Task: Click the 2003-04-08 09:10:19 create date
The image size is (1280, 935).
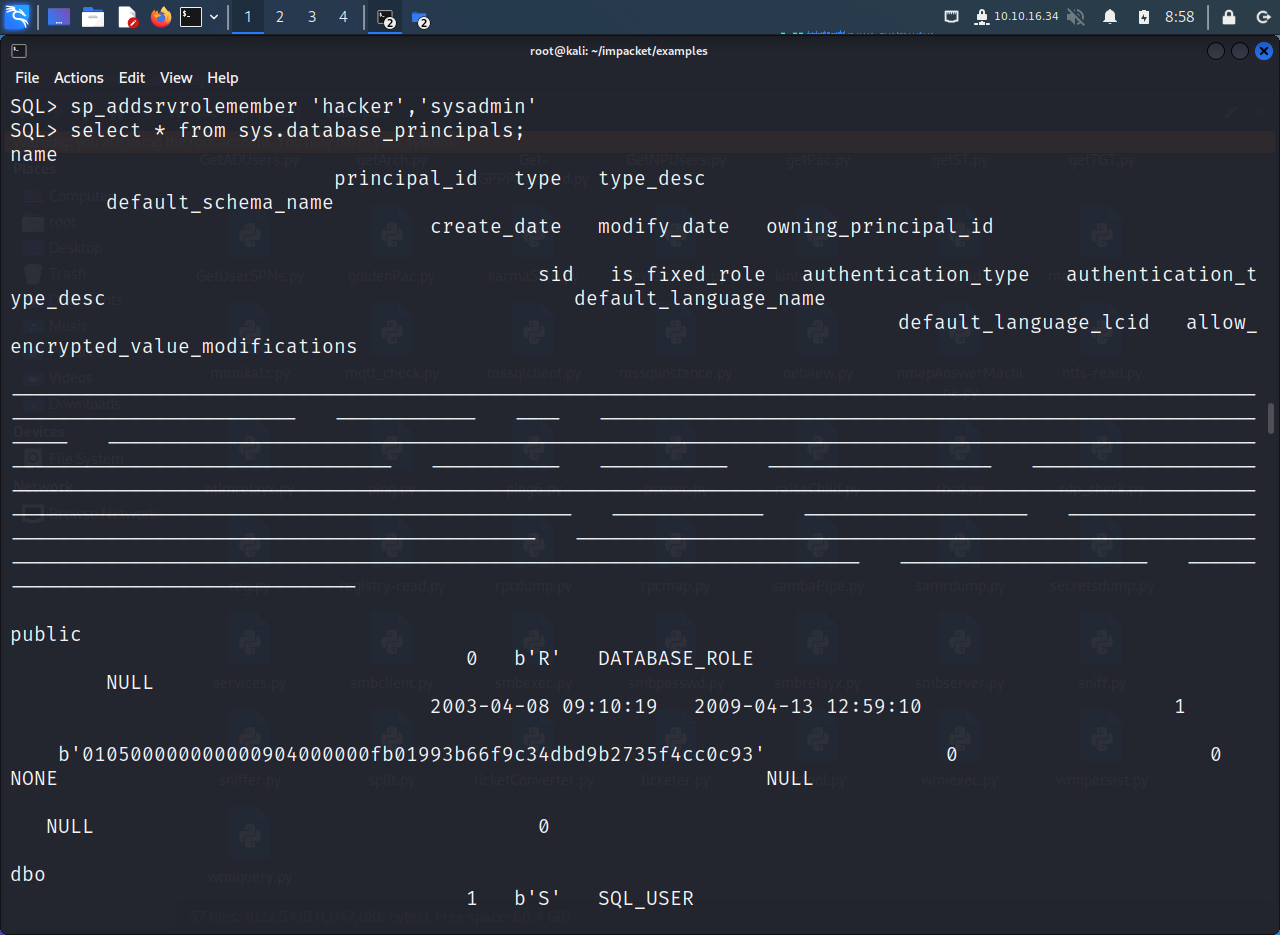Action: click(544, 706)
